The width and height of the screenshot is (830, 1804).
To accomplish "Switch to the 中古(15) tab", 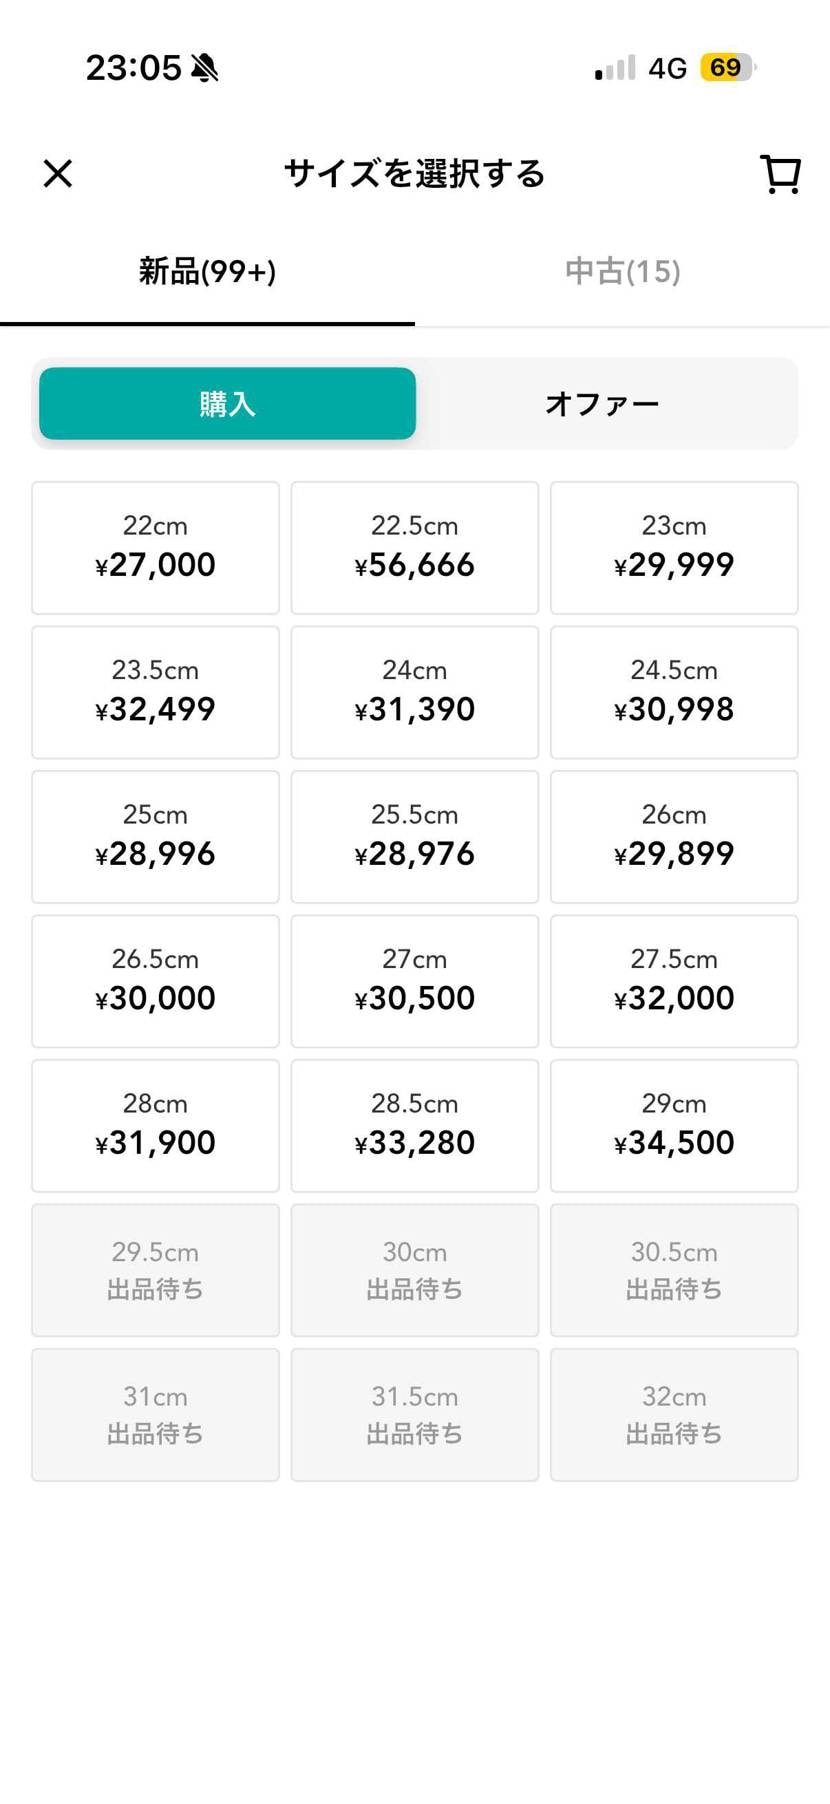I will click(622, 272).
